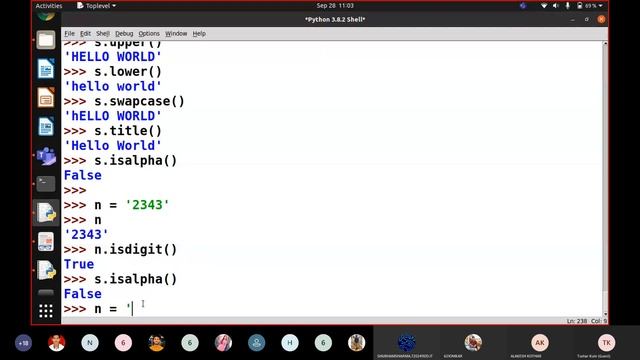
Task: Select participant avatar with initial H
Action: click(290, 343)
